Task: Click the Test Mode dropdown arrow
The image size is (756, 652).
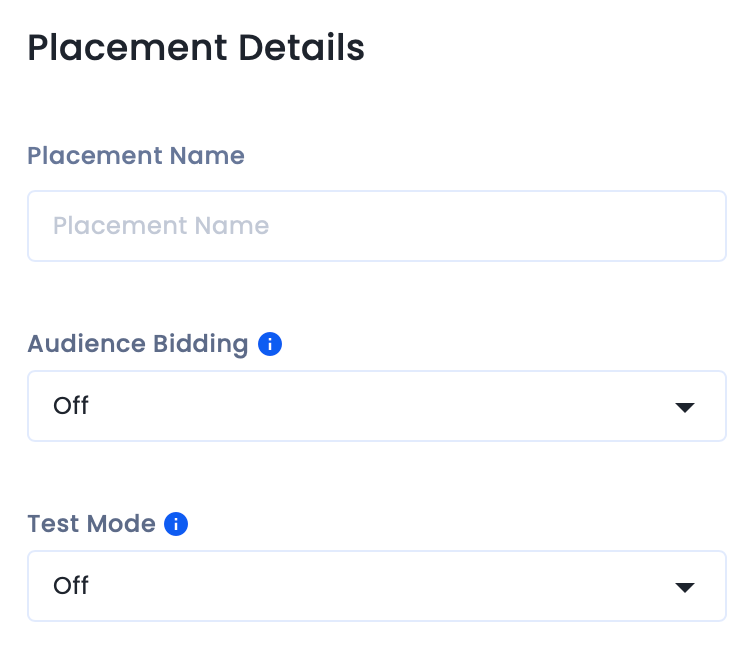Action: (684, 587)
